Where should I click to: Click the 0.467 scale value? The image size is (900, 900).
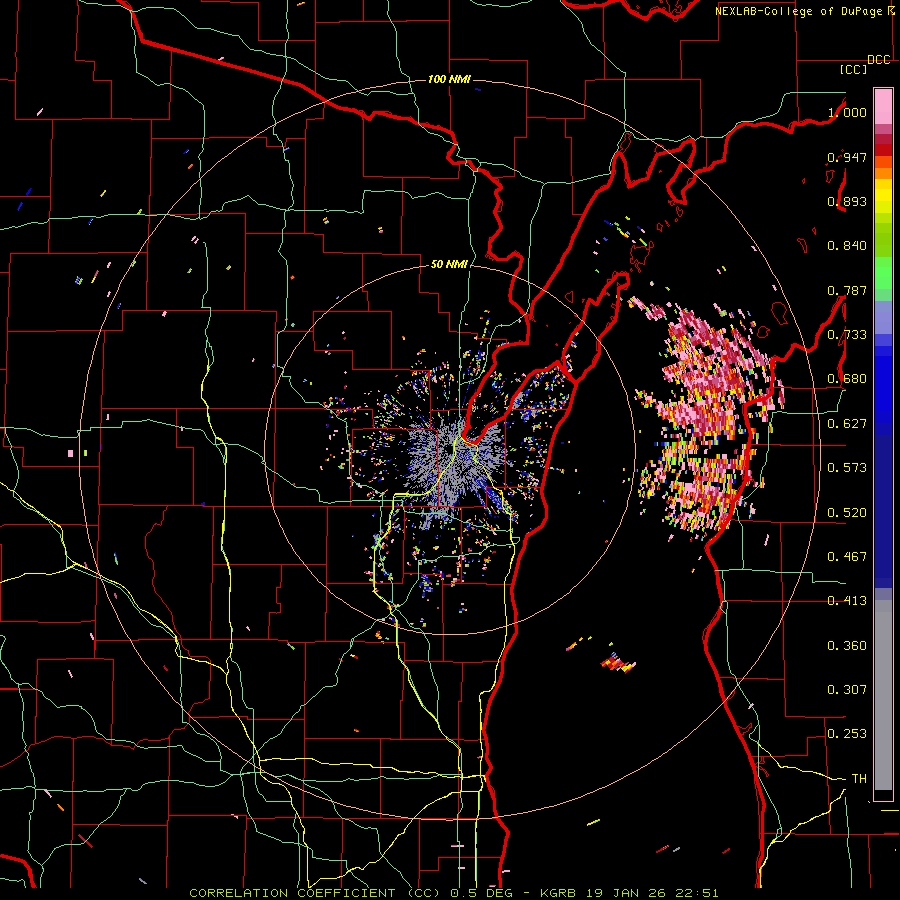click(847, 557)
